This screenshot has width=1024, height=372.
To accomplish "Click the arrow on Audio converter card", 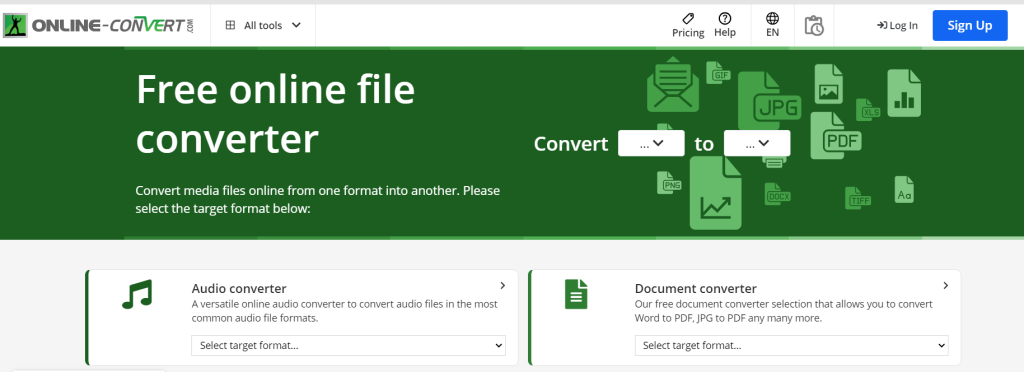I will (x=502, y=285).
